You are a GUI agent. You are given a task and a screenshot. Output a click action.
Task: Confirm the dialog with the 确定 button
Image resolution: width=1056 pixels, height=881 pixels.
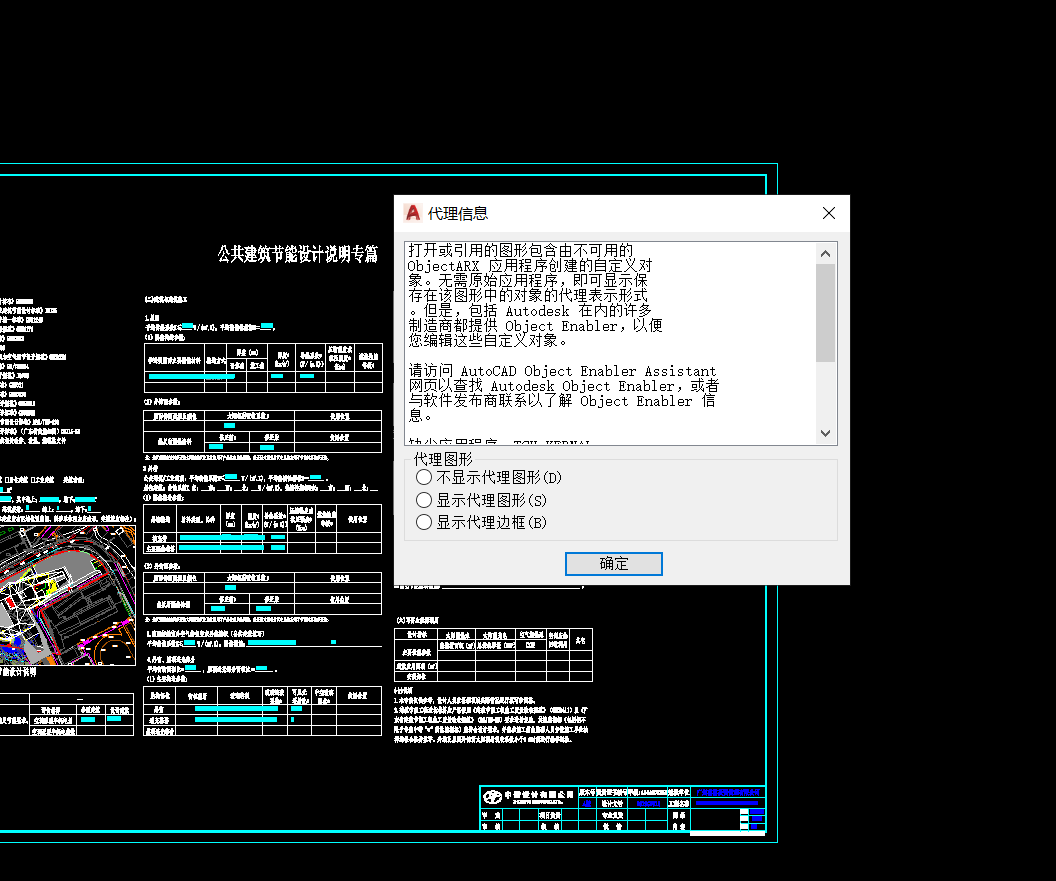point(613,564)
